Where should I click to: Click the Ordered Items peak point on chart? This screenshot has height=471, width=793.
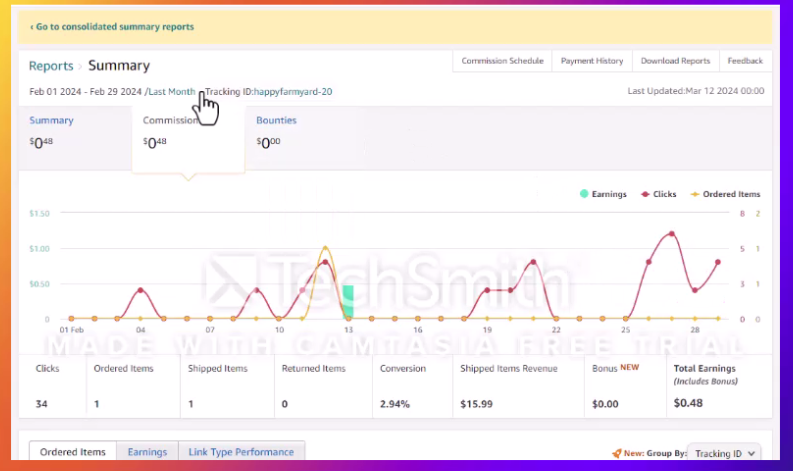click(x=325, y=248)
